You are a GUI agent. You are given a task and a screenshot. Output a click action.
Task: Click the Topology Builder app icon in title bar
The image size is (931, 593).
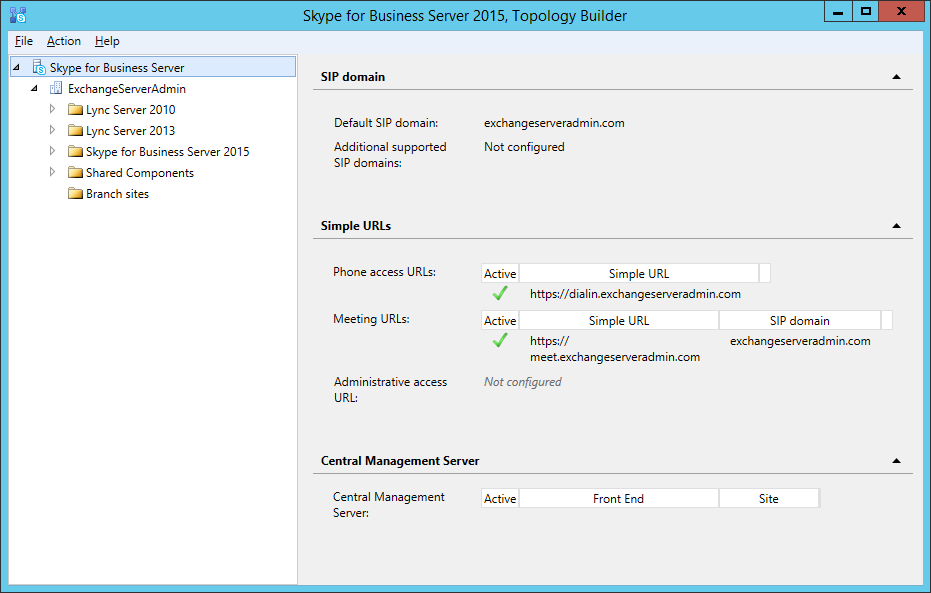[x=18, y=15]
